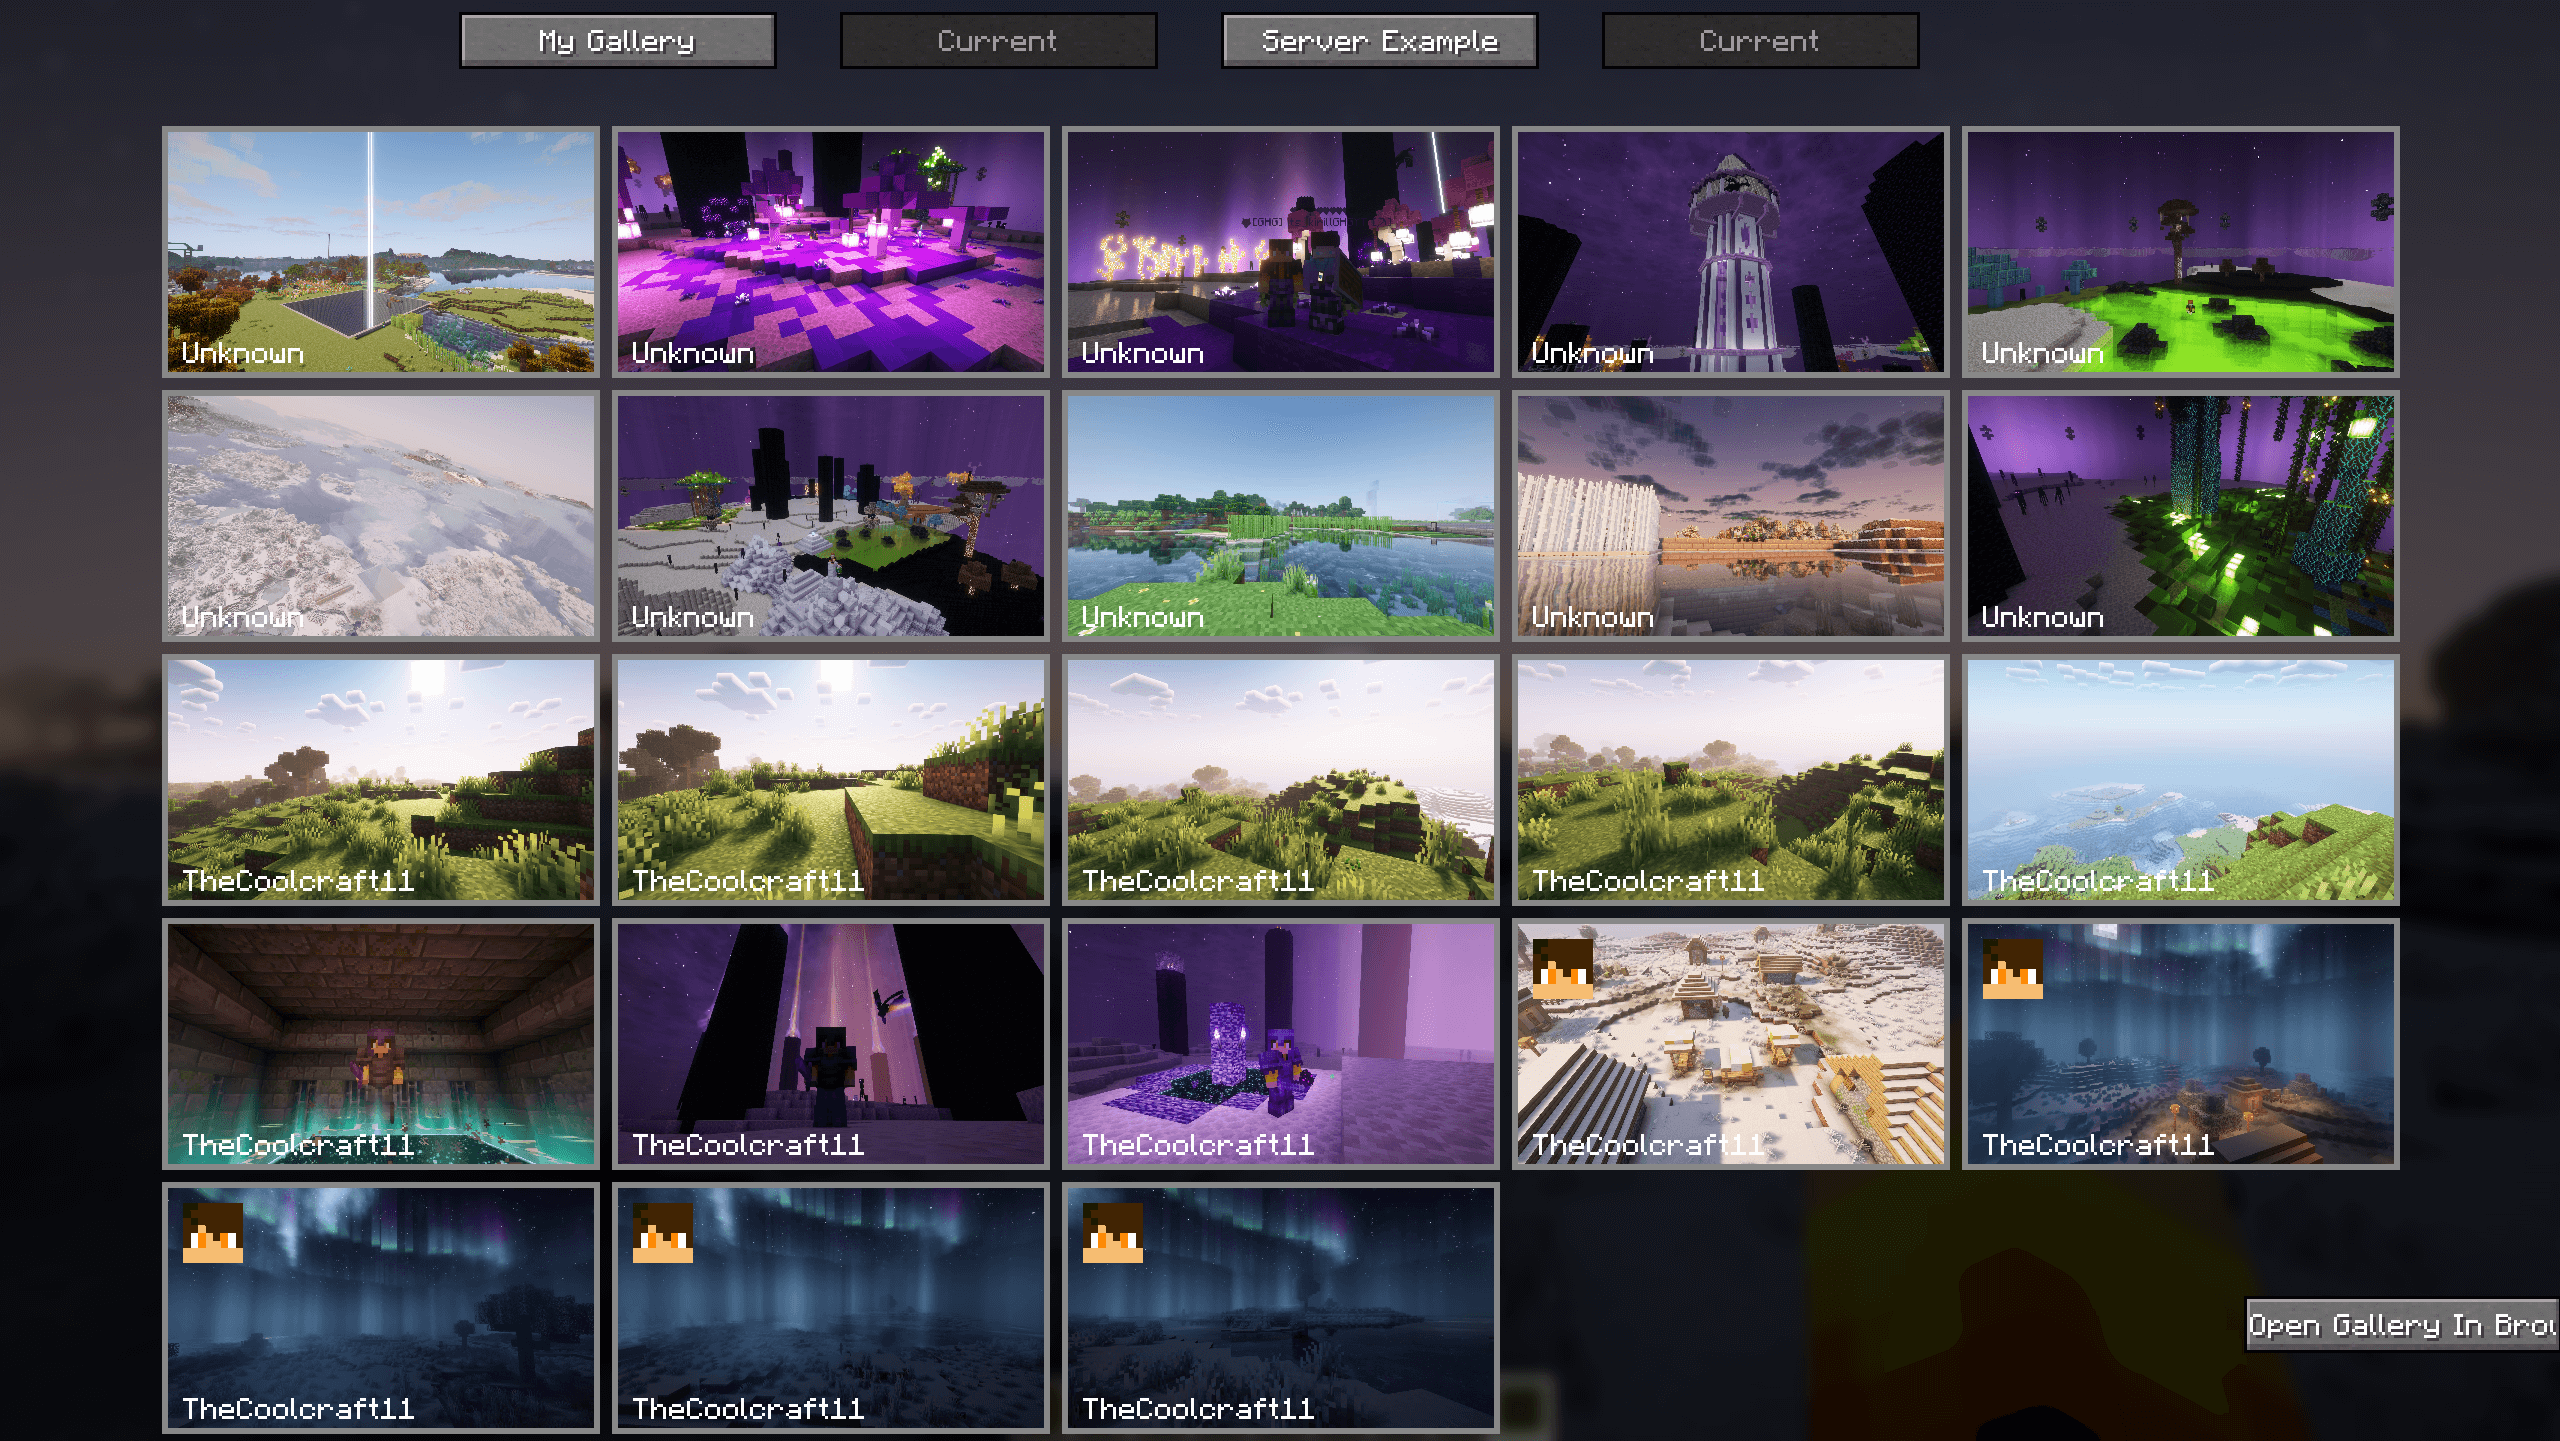The image size is (2560, 1441).
Task: Click player head on aurora lit hut screenshot
Action: point(2013,969)
